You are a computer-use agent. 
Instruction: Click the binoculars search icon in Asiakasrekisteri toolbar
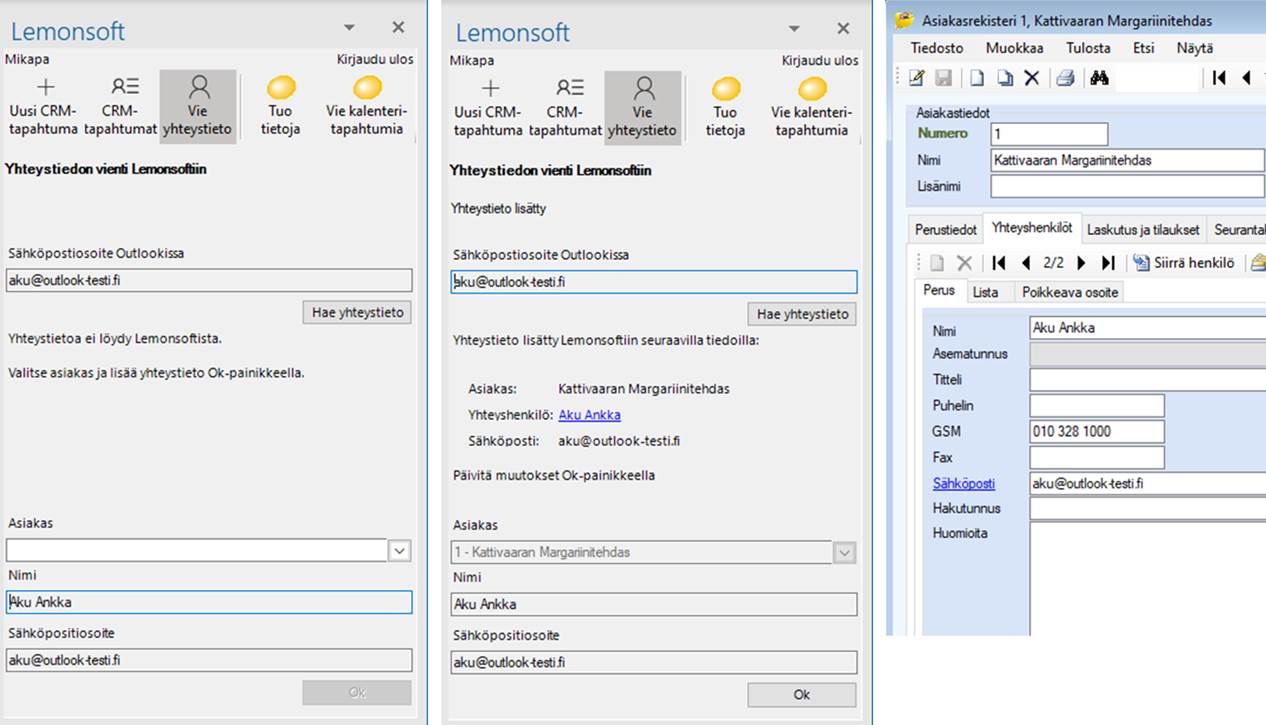1099,78
